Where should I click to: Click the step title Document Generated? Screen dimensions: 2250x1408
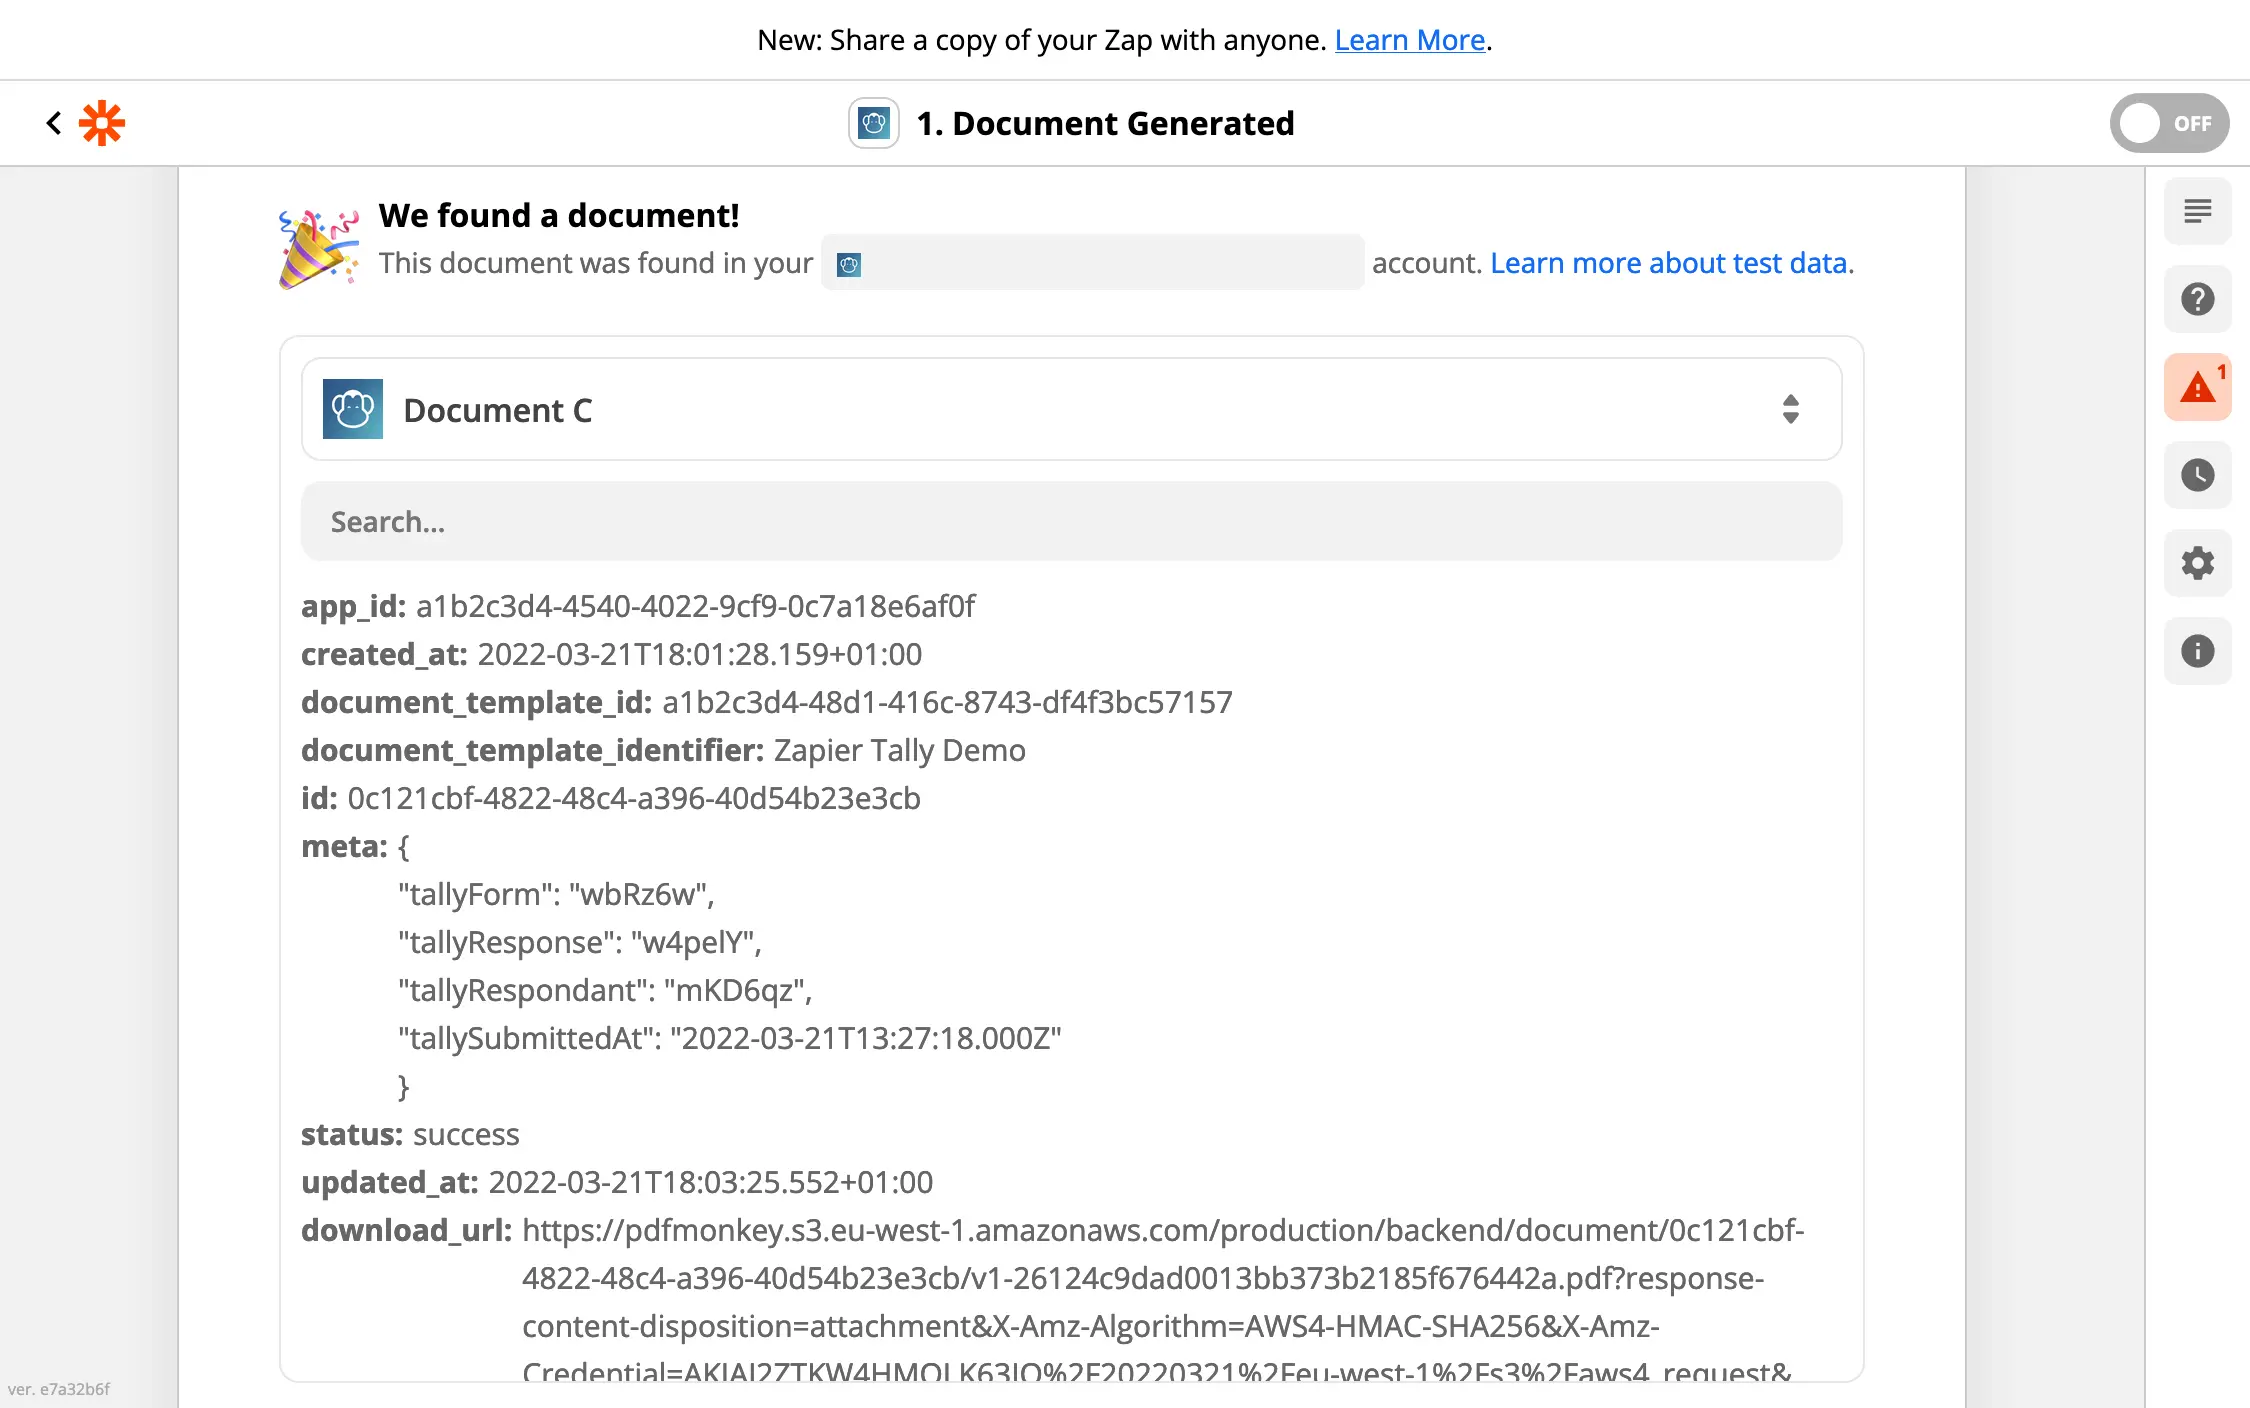pos(1105,123)
